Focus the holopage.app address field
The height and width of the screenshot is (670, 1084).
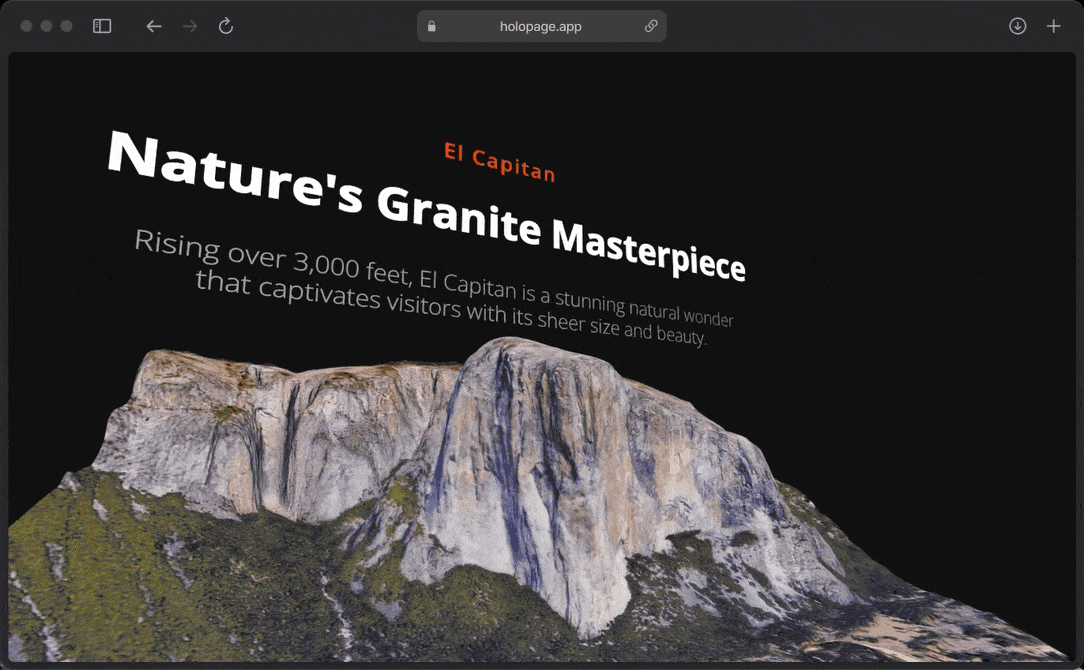(x=540, y=27)
